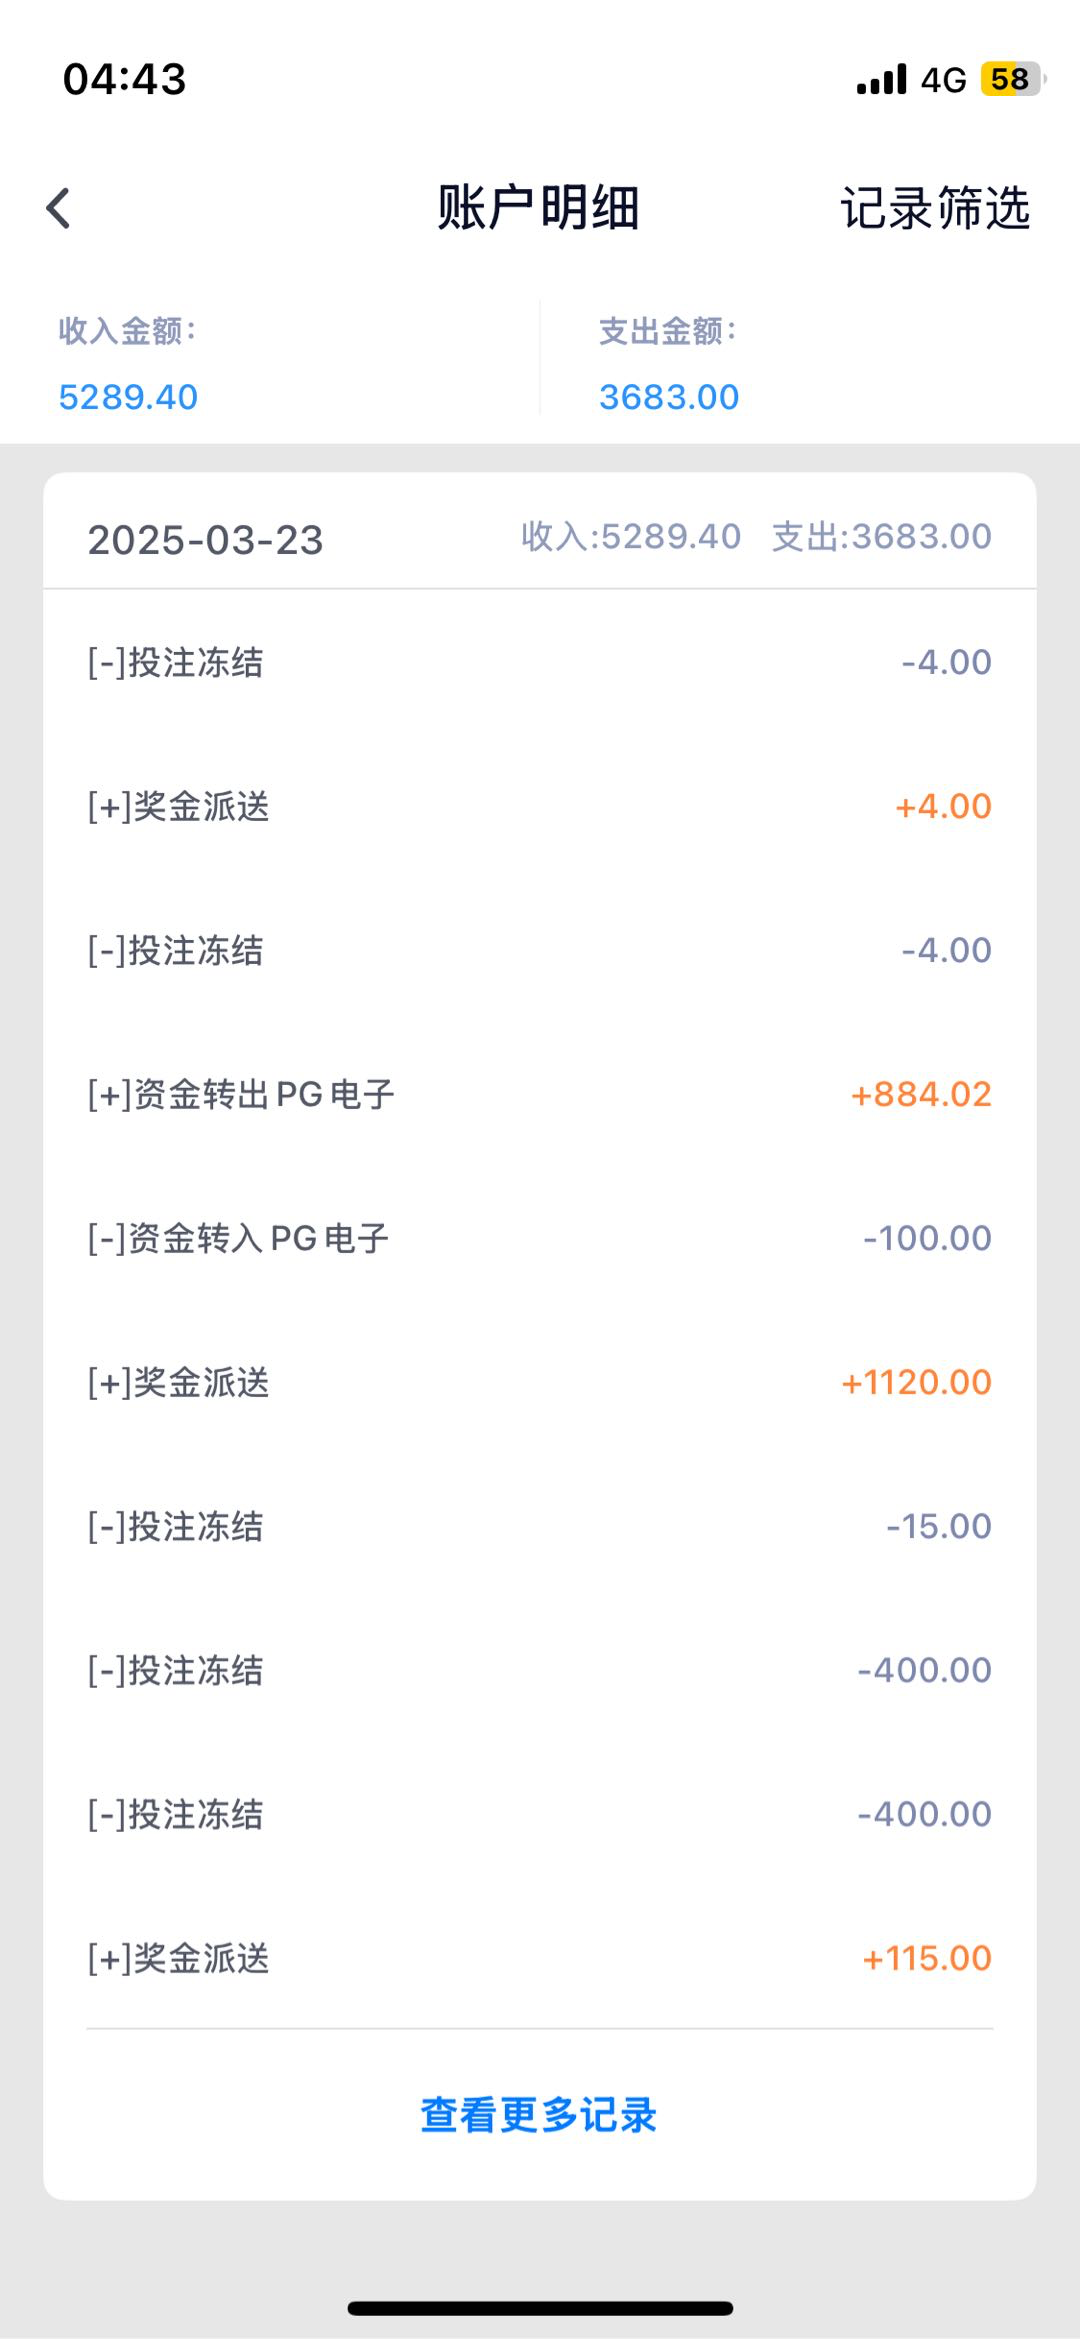Tap the 支出金额 3683.00 total

click(668, 397)
